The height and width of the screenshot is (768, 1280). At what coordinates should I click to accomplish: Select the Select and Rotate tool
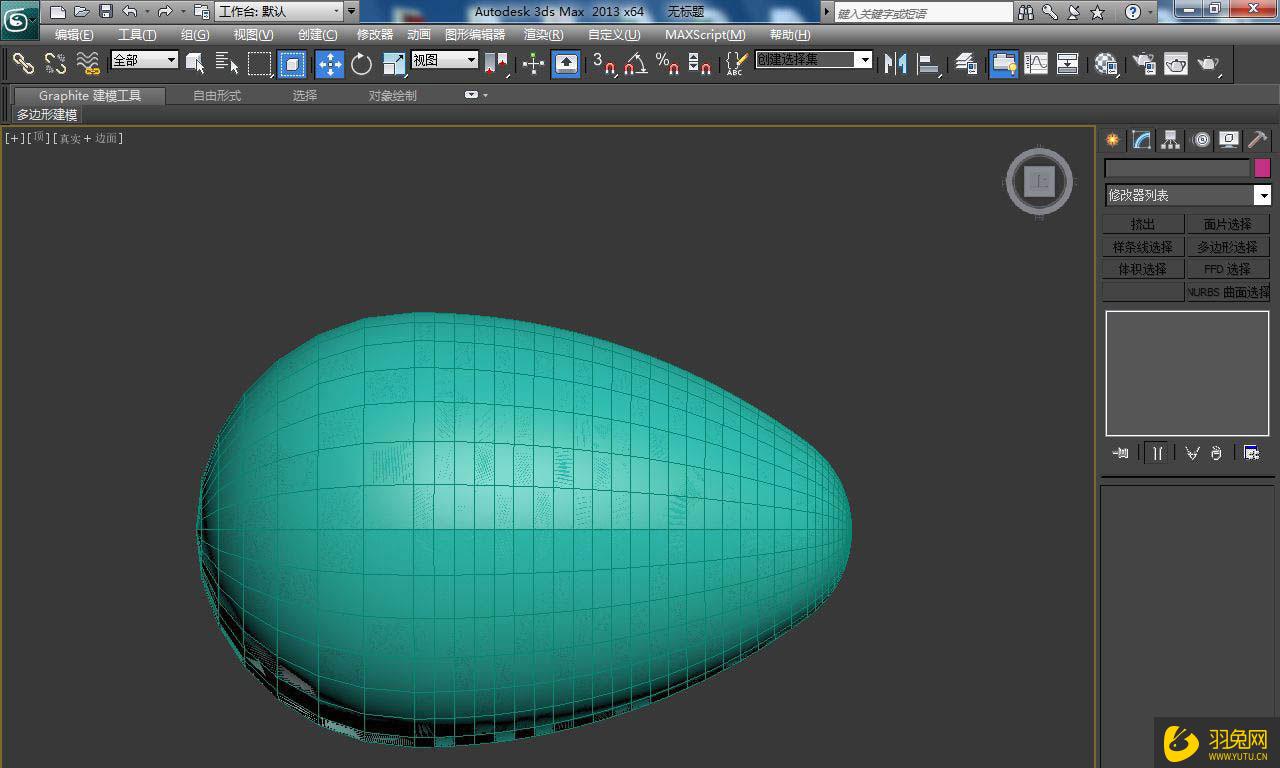[360, 64]
